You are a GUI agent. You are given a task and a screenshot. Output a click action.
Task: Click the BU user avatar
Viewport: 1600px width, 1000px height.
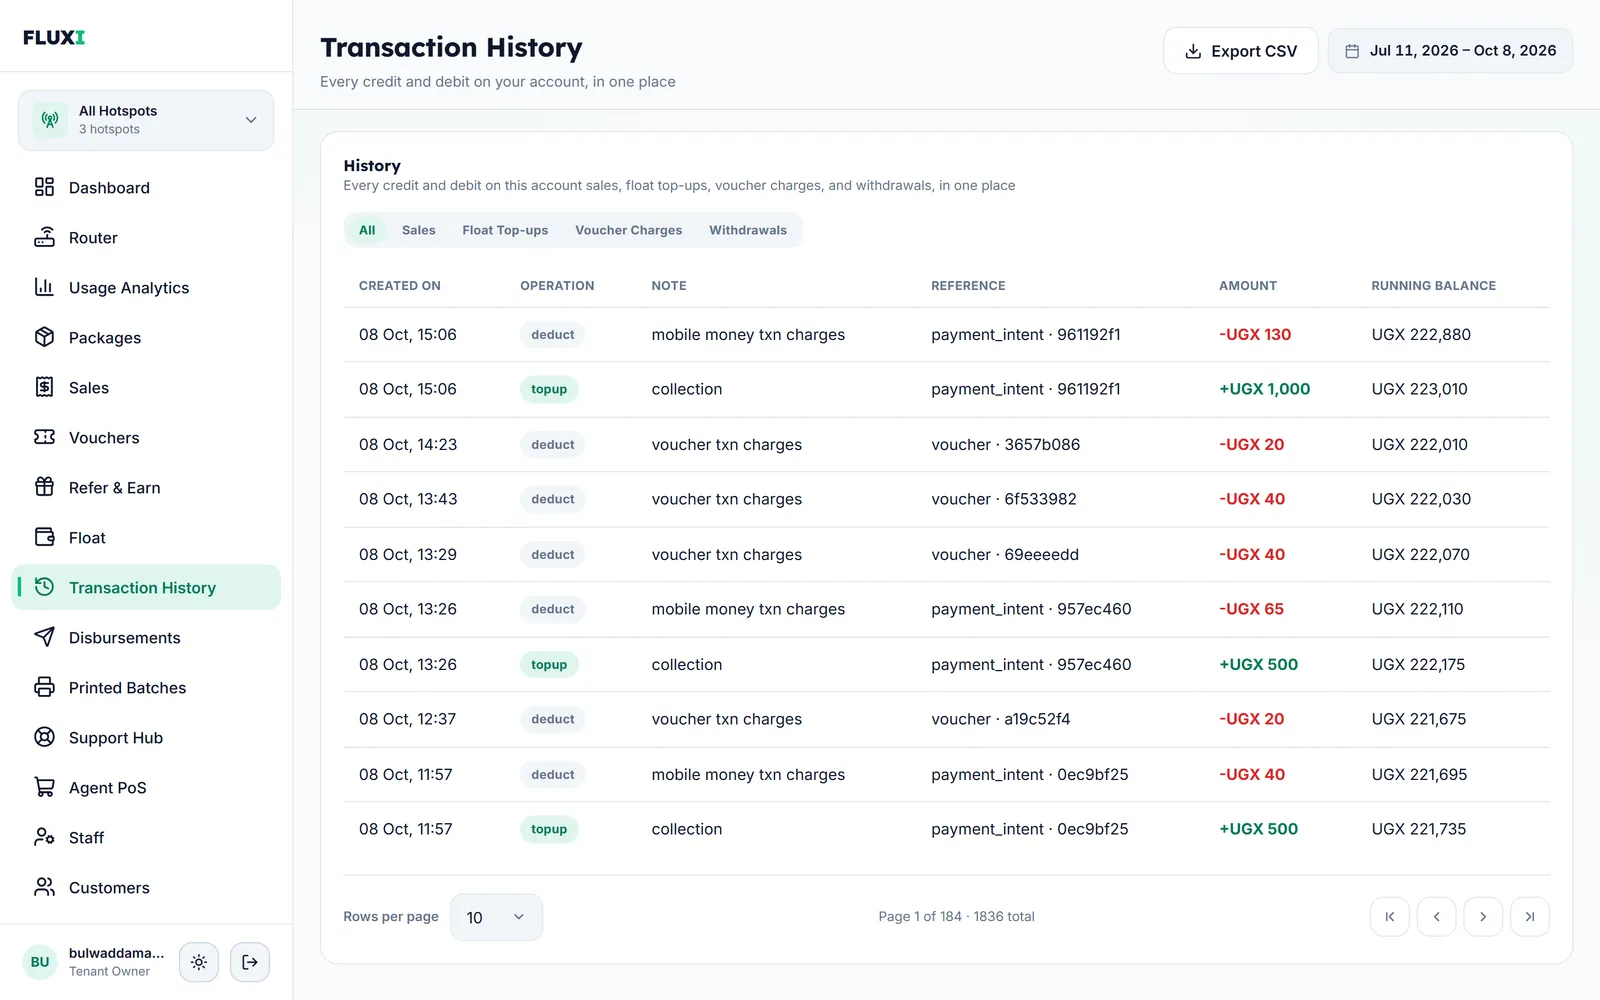40,962
